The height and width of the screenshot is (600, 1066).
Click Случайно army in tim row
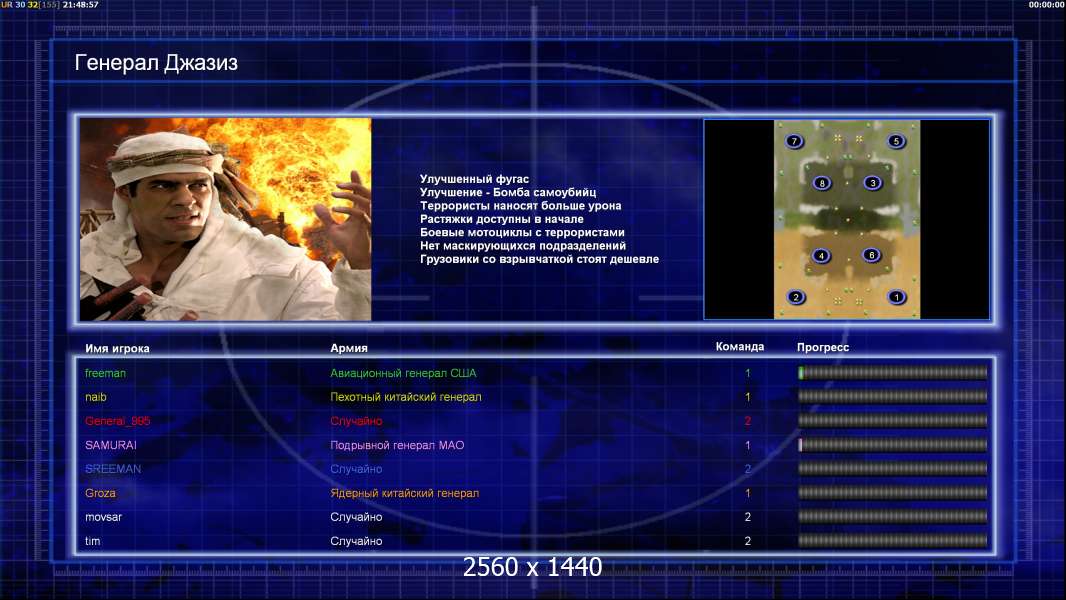(x=356, y=541)
